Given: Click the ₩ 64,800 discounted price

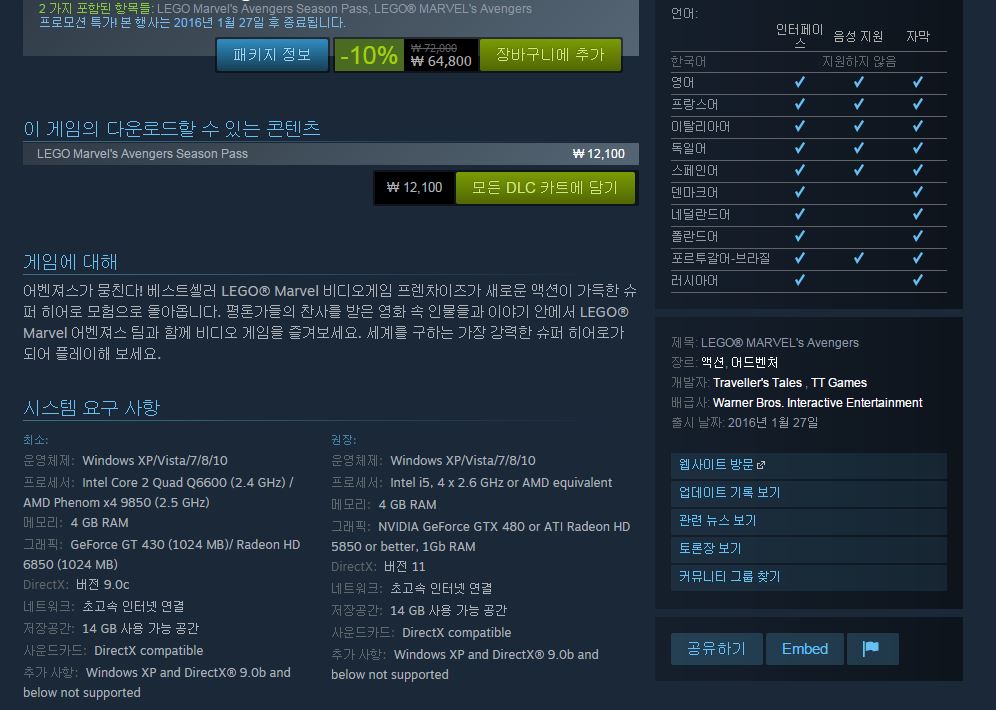Looking at the screenshot, I should (441, 61).
